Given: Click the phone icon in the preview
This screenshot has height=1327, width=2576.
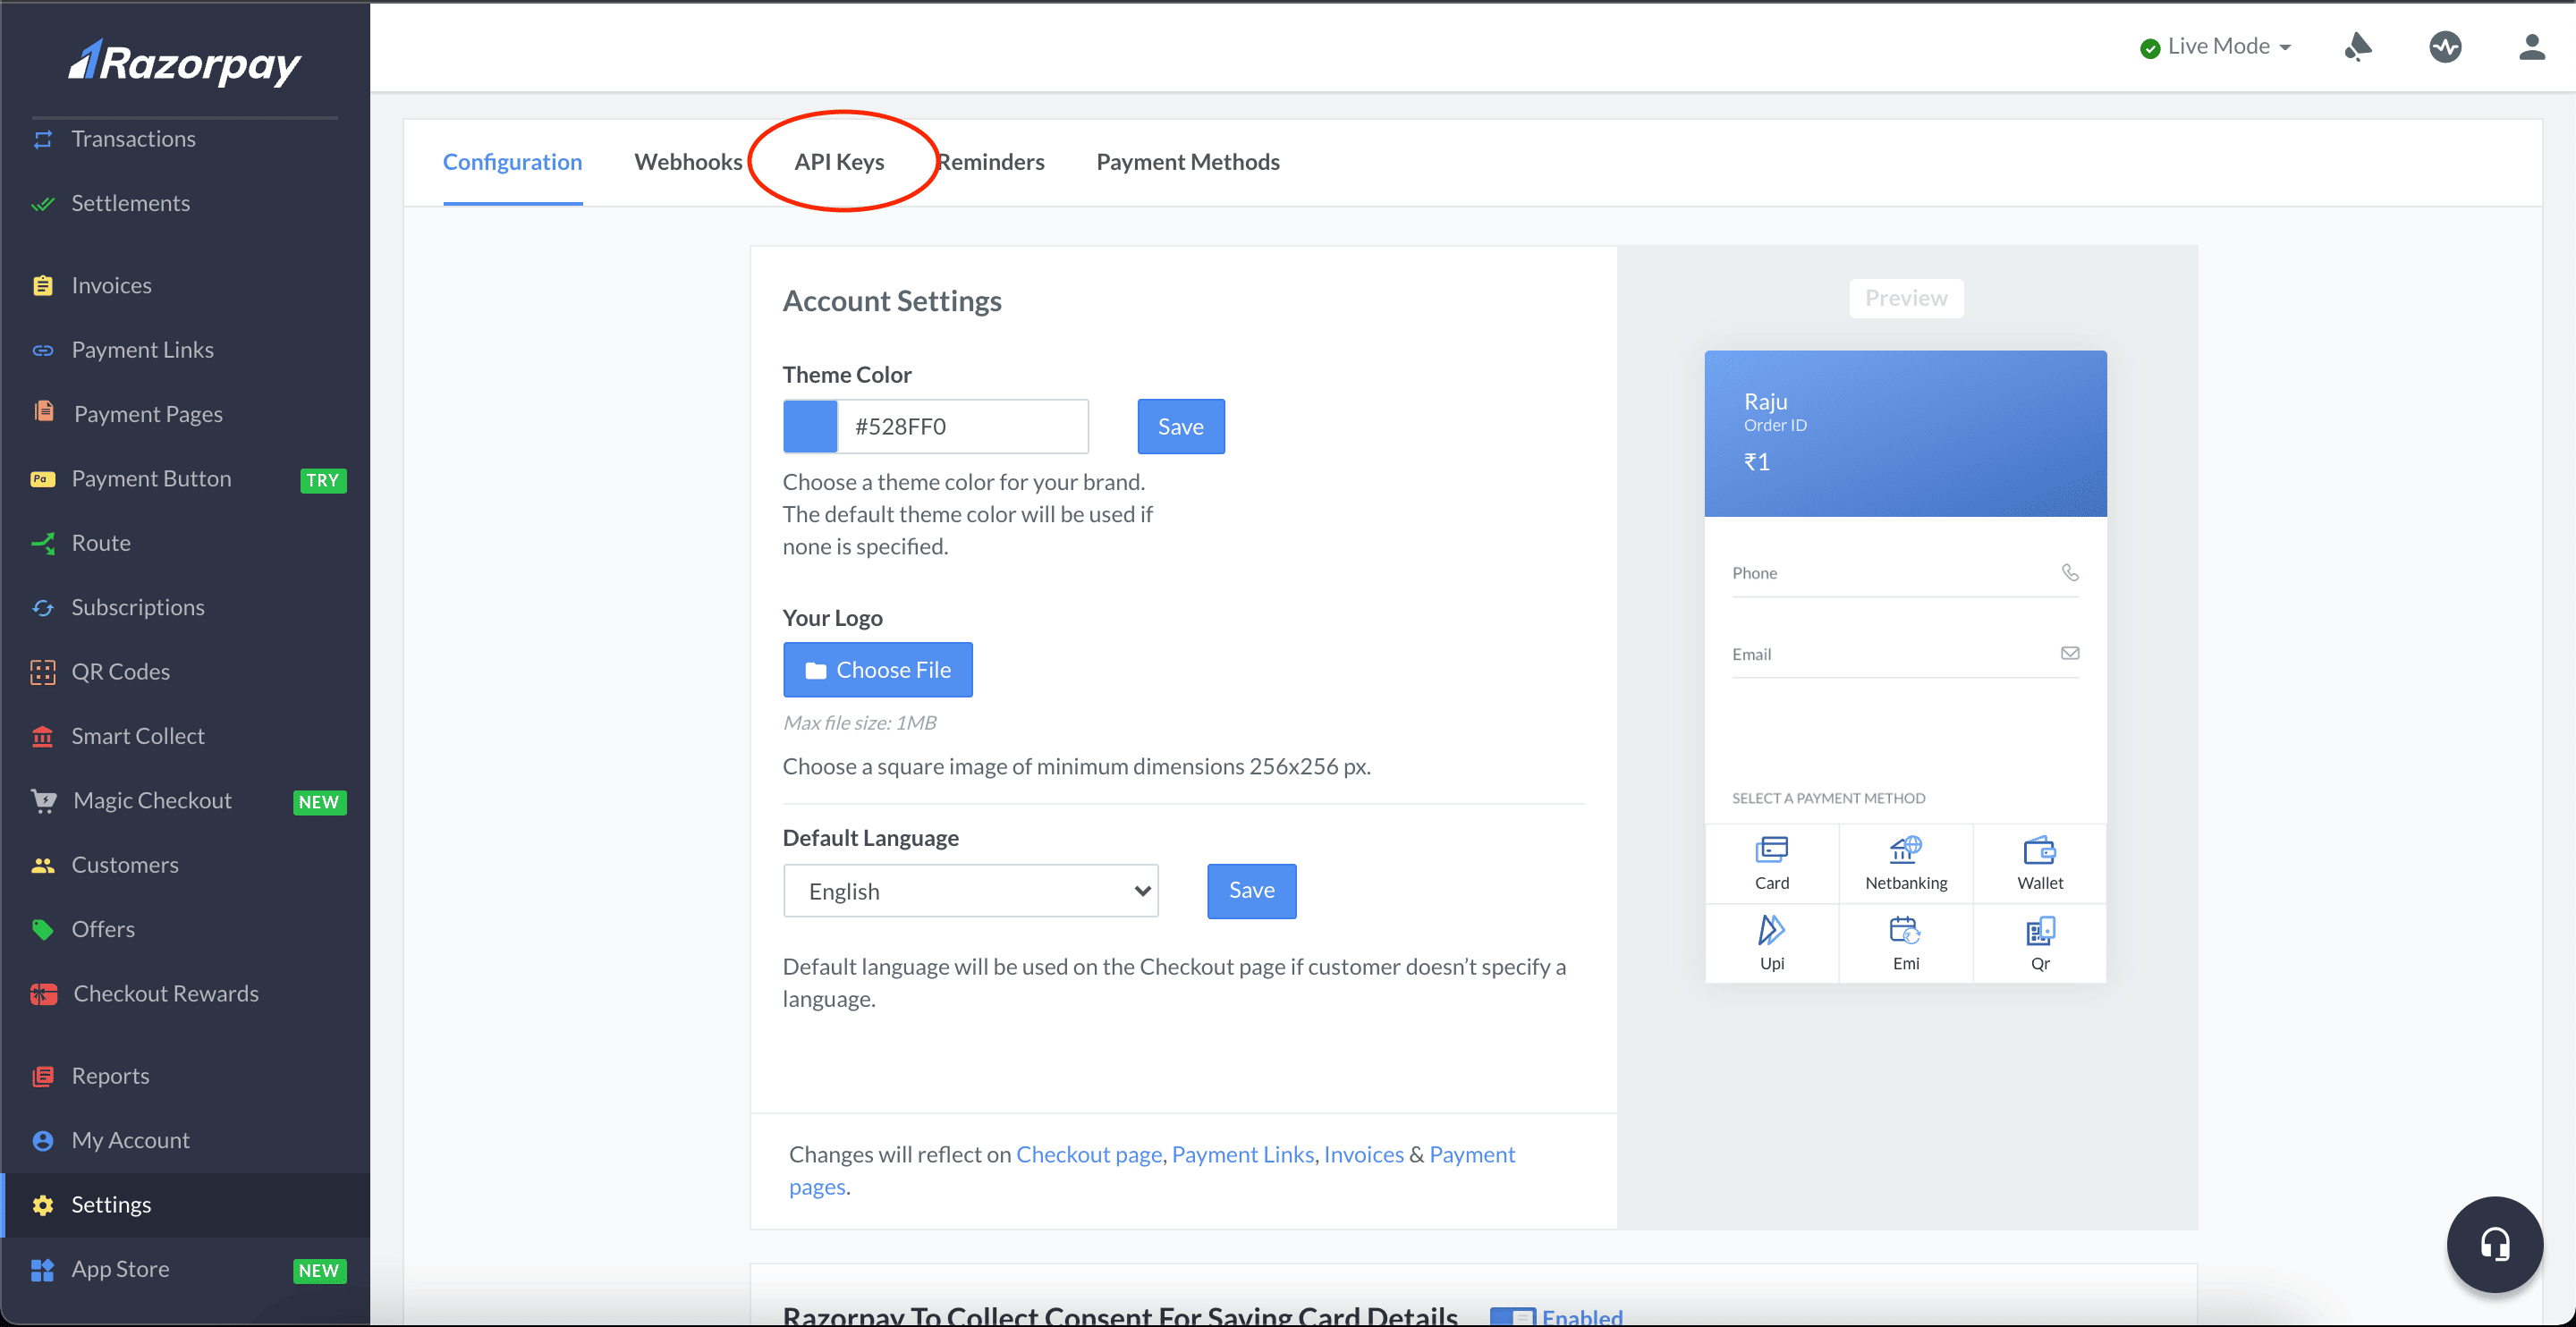Looking at the screenshot, I should (2070, 572).
